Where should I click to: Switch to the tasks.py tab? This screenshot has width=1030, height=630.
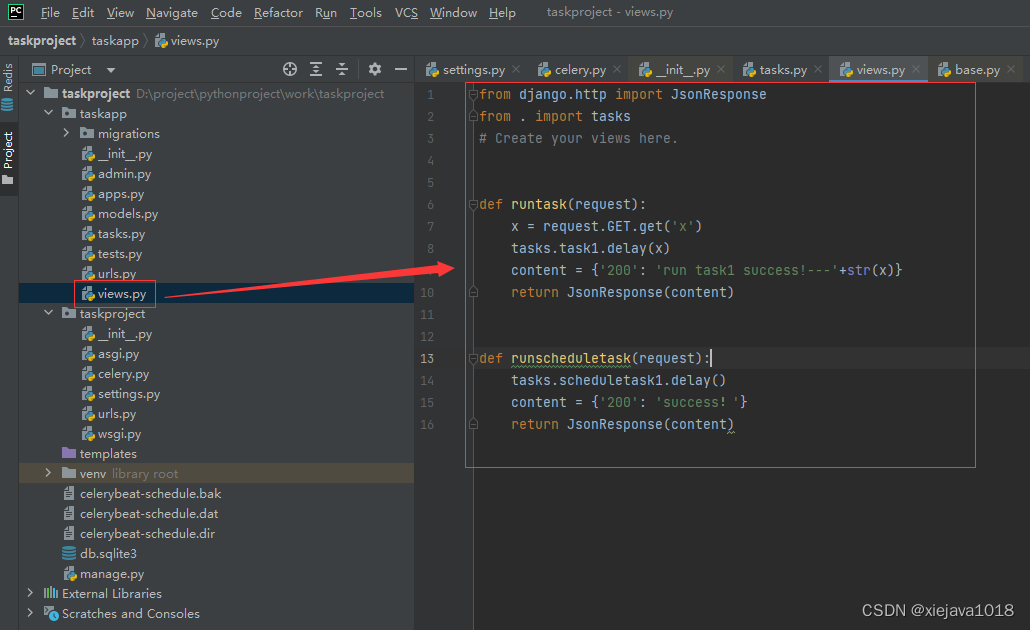(x=782, y=70)
